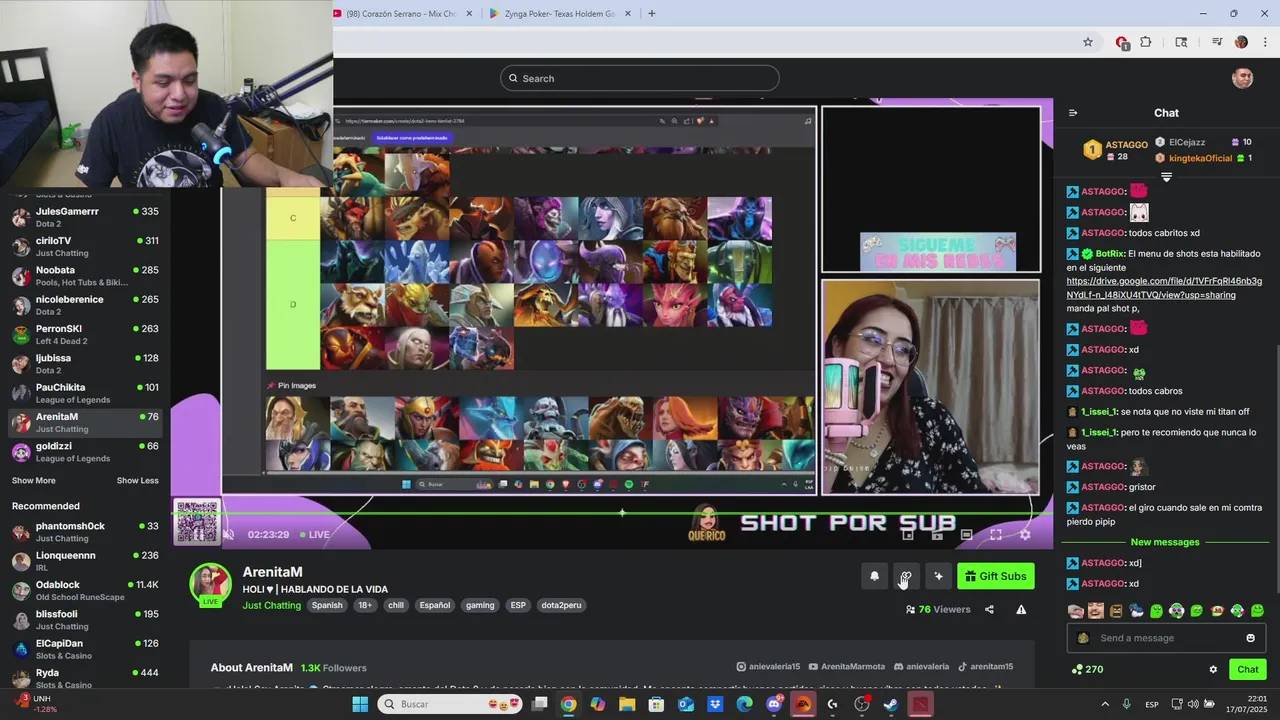This screenshot has height=720, width=1280.
Task: Collapse the chat panel
Action: [x=1073, y=113]
